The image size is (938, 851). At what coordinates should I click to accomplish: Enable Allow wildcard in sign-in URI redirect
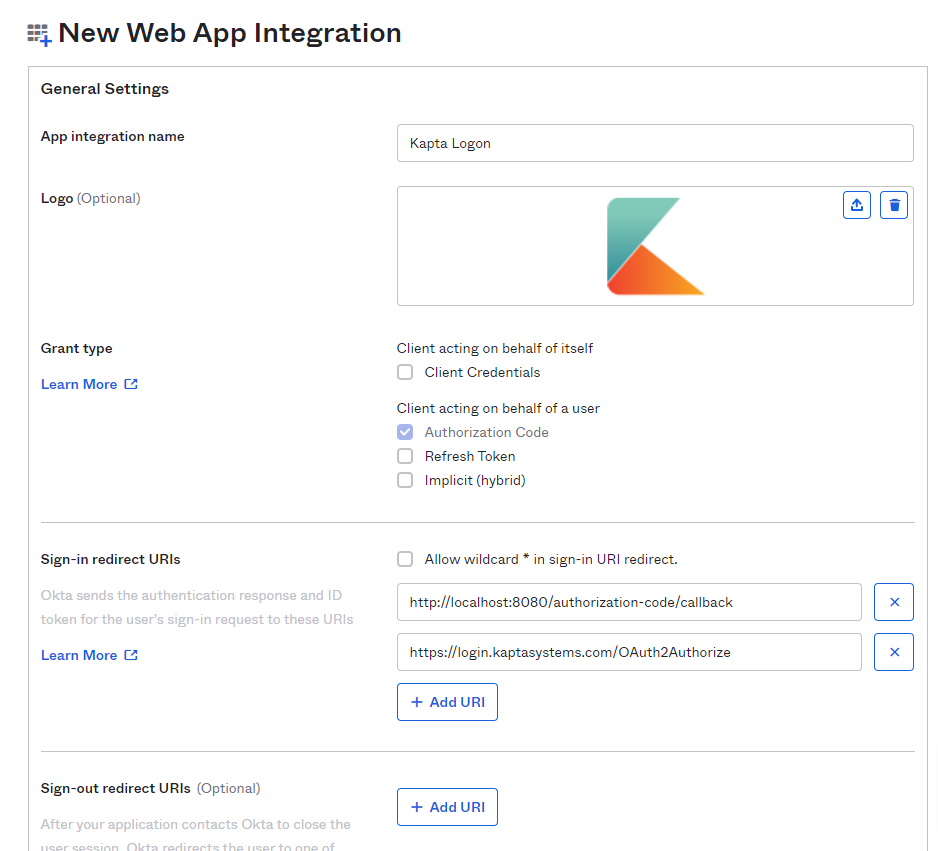click(x=405, y=559)
